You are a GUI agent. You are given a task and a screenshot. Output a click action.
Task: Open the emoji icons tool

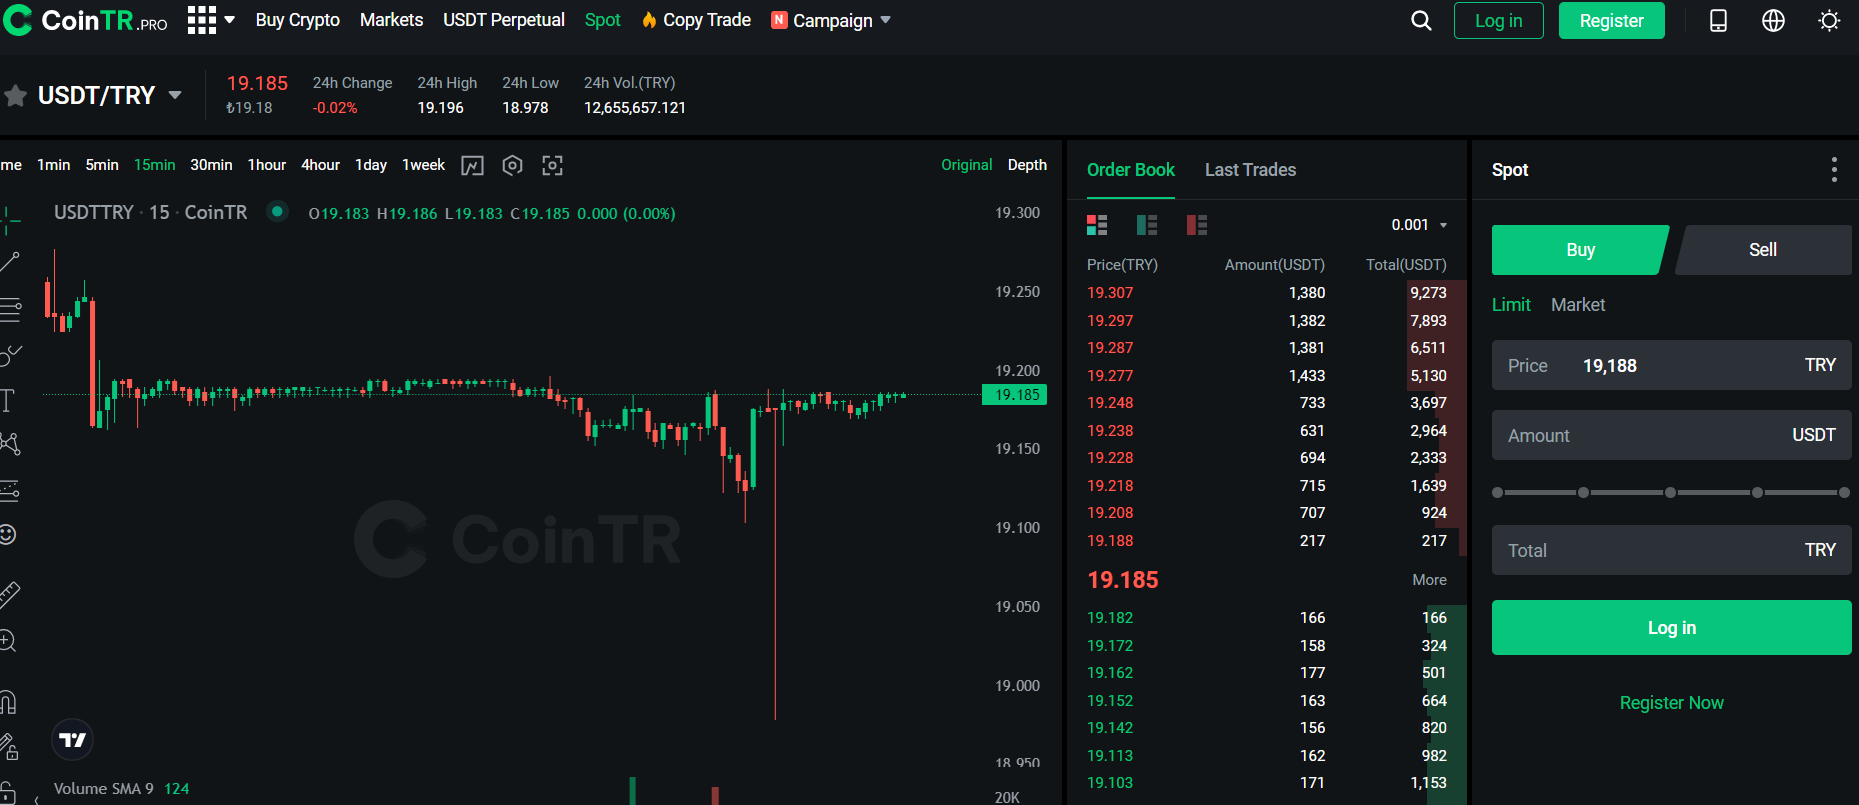coord(8,535)
